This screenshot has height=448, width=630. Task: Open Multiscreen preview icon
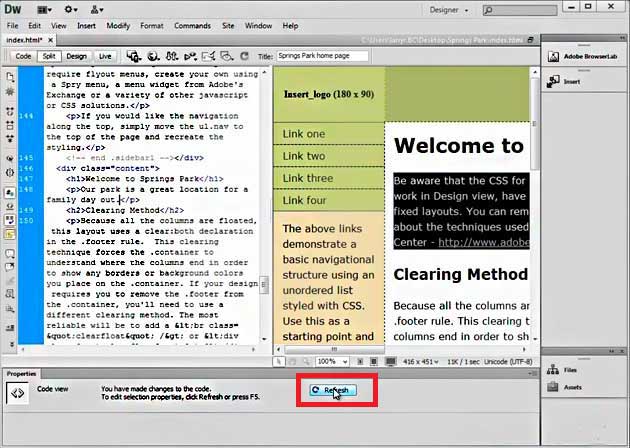click(134, 56)
